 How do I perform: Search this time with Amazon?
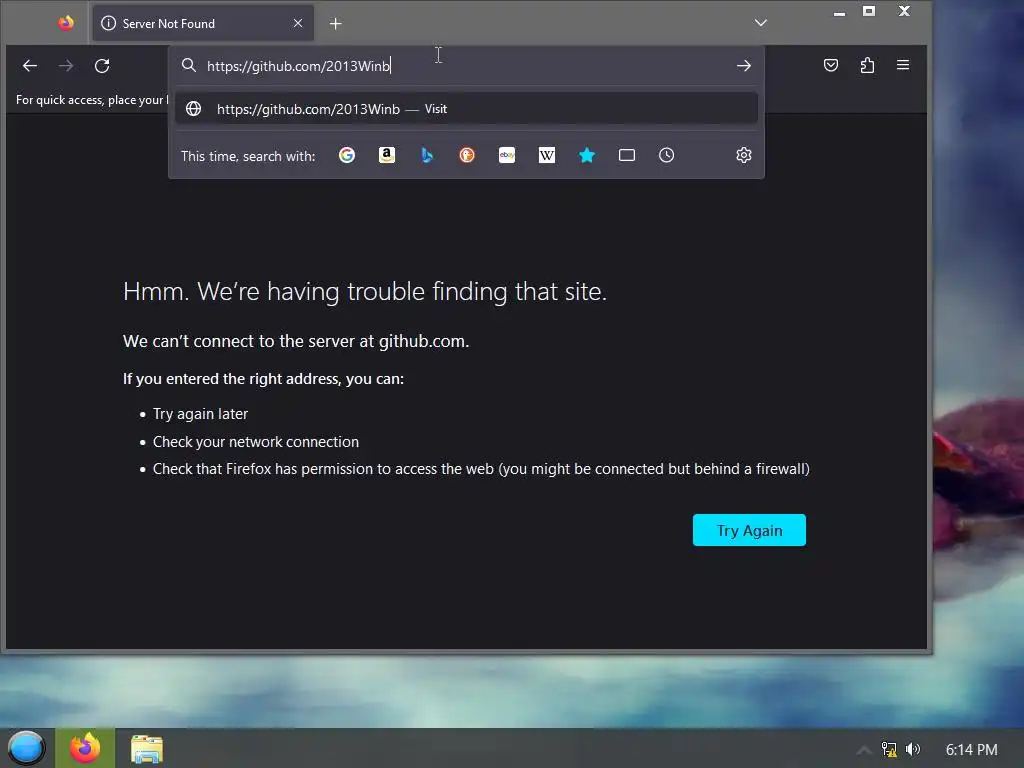coord(387,155)
